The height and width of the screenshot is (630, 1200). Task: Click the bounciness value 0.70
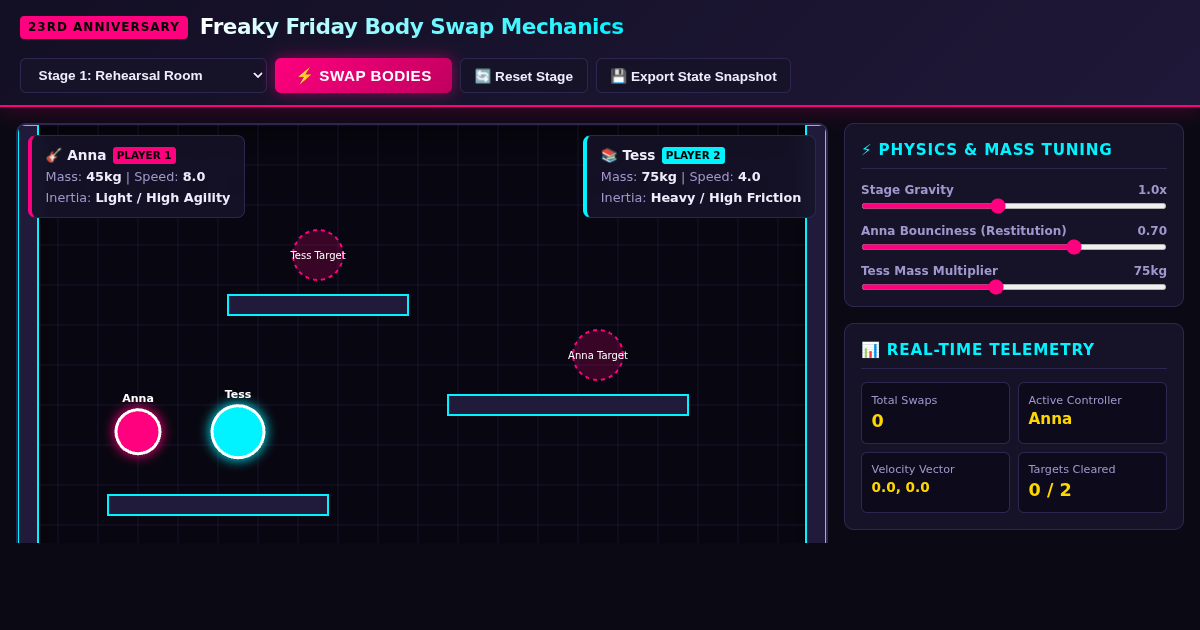[1152, 231]
